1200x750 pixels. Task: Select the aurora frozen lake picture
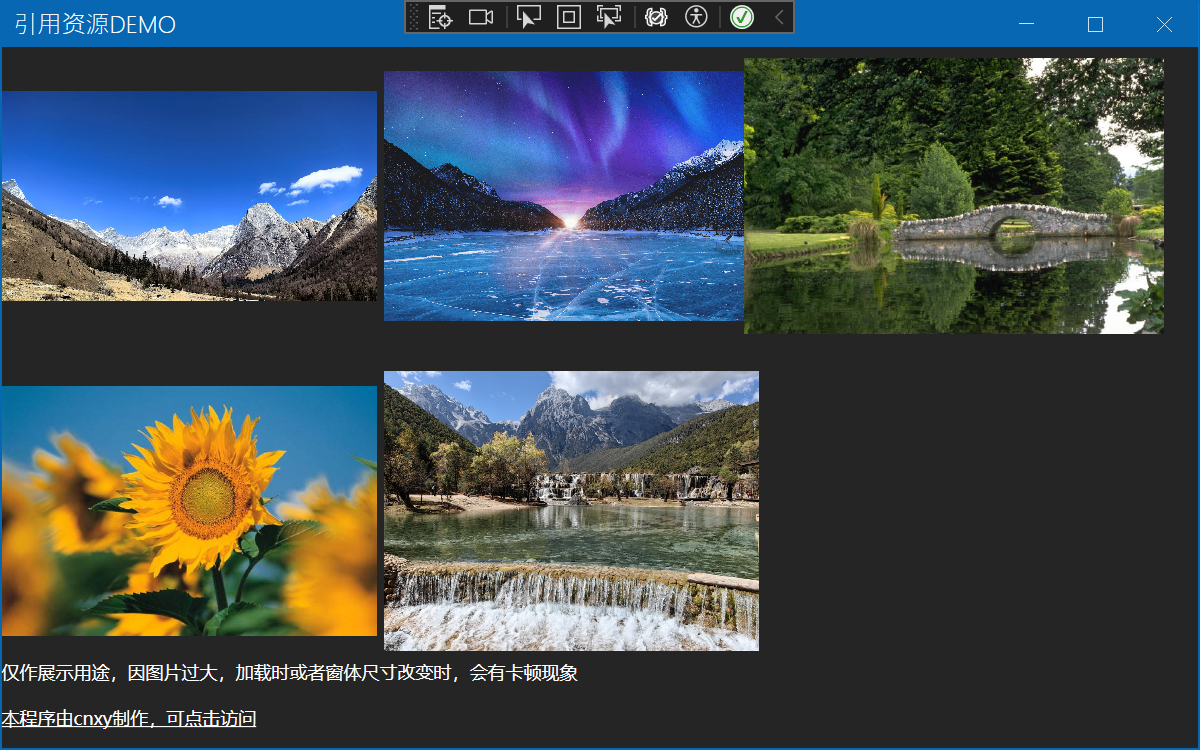click(x=563, y=196)
